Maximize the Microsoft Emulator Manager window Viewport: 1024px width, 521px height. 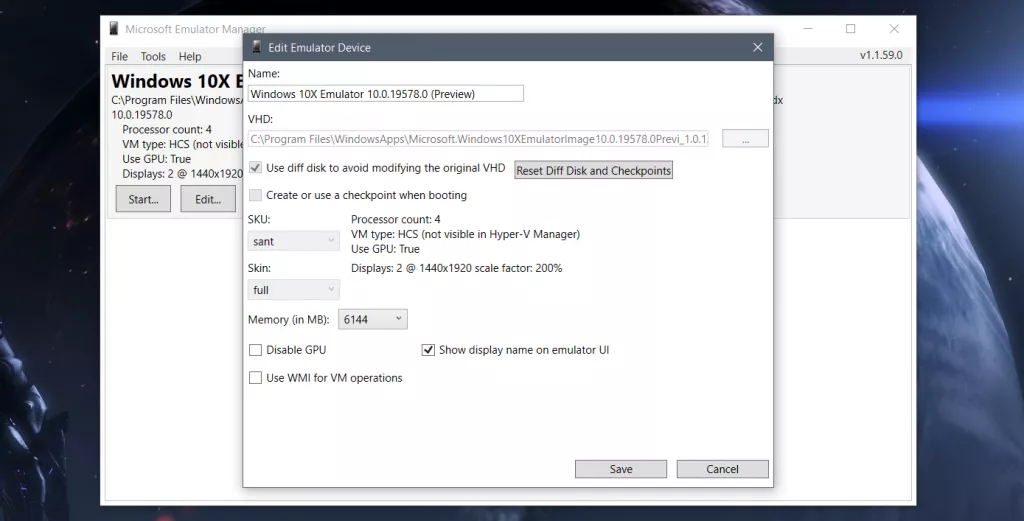tap(850, 29)
